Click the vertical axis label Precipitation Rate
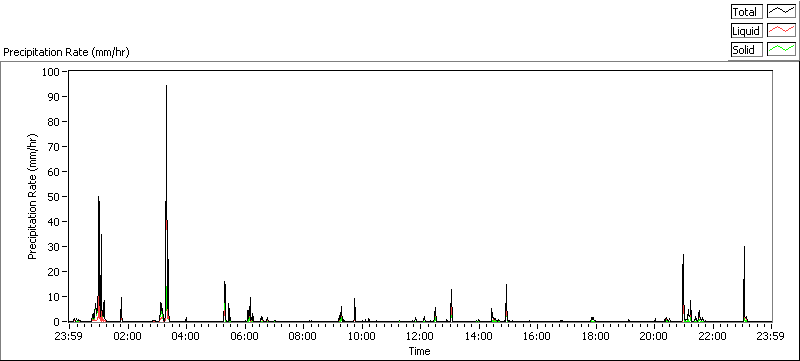Screen dimensions: 800x361 [33, 196]
